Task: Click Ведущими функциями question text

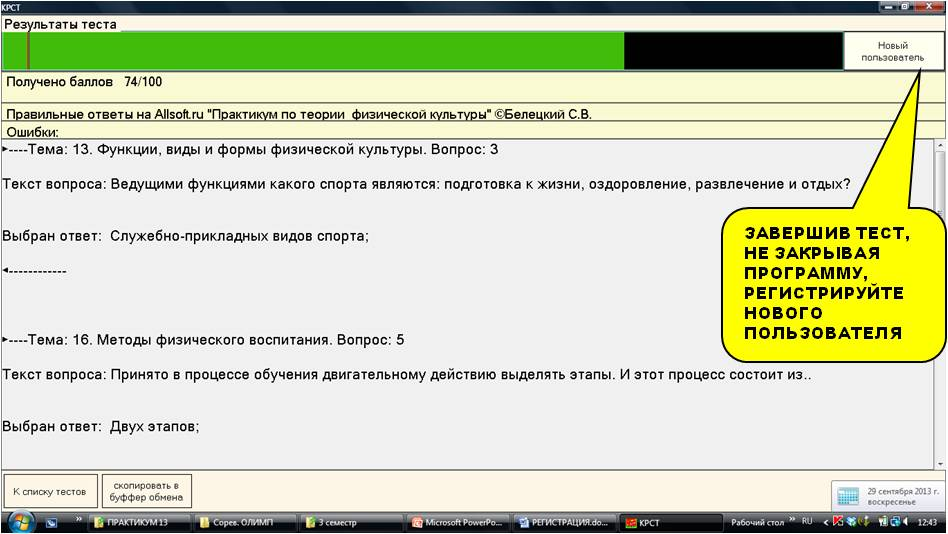Action: click(426, 184)
